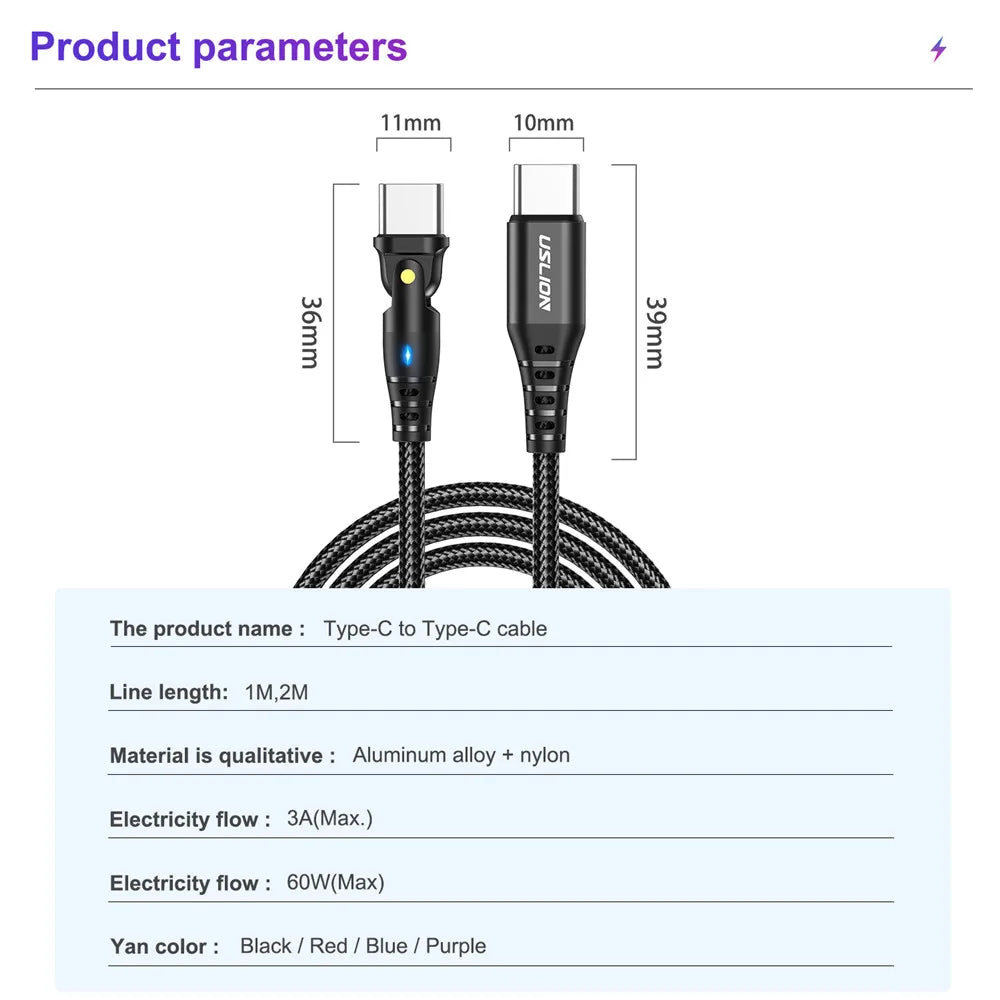Click the 11mm width label
Viewport: 1000px width, 1000px height.
coord(411,122)
